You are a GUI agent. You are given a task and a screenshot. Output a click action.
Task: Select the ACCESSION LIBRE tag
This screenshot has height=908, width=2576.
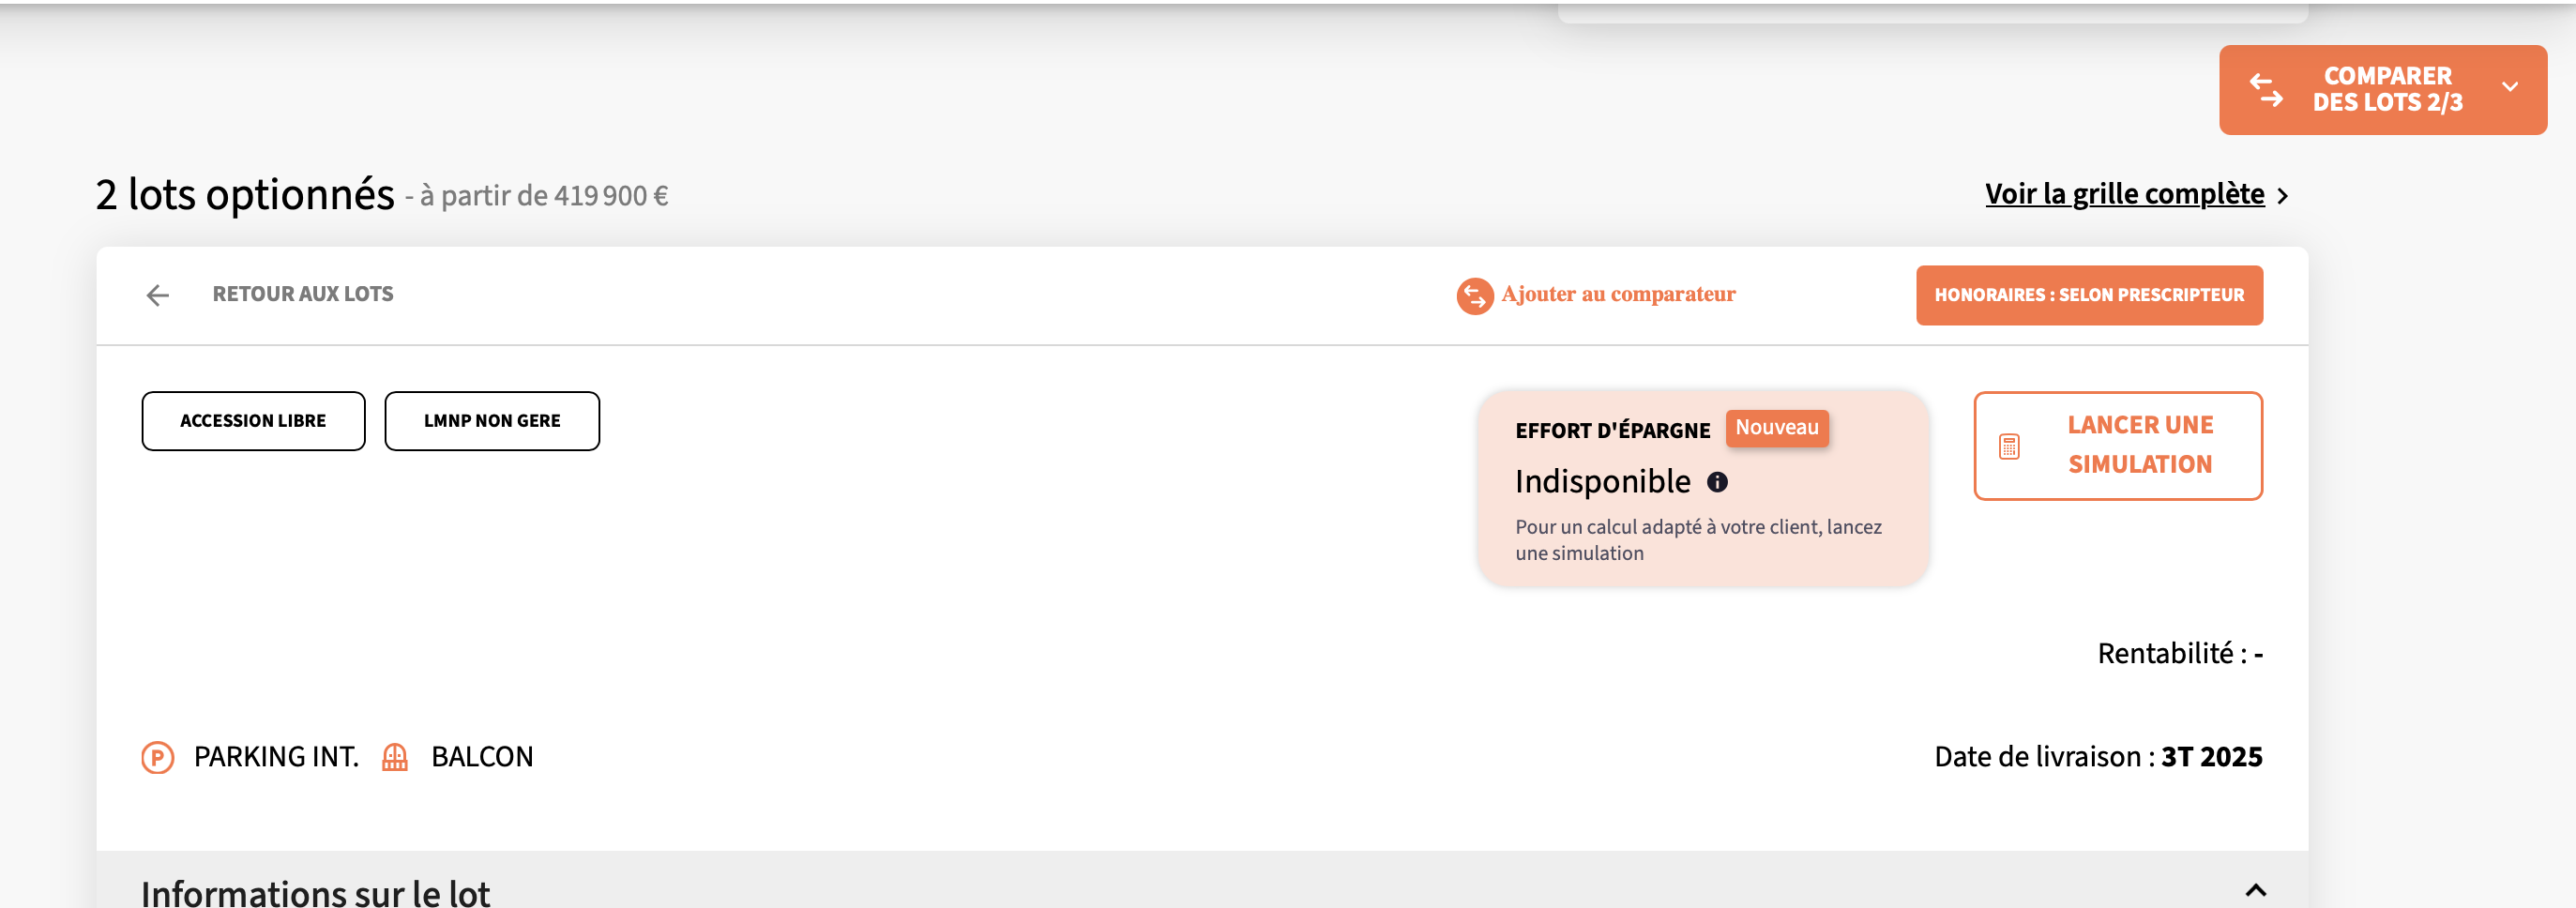tap(253, 421)
